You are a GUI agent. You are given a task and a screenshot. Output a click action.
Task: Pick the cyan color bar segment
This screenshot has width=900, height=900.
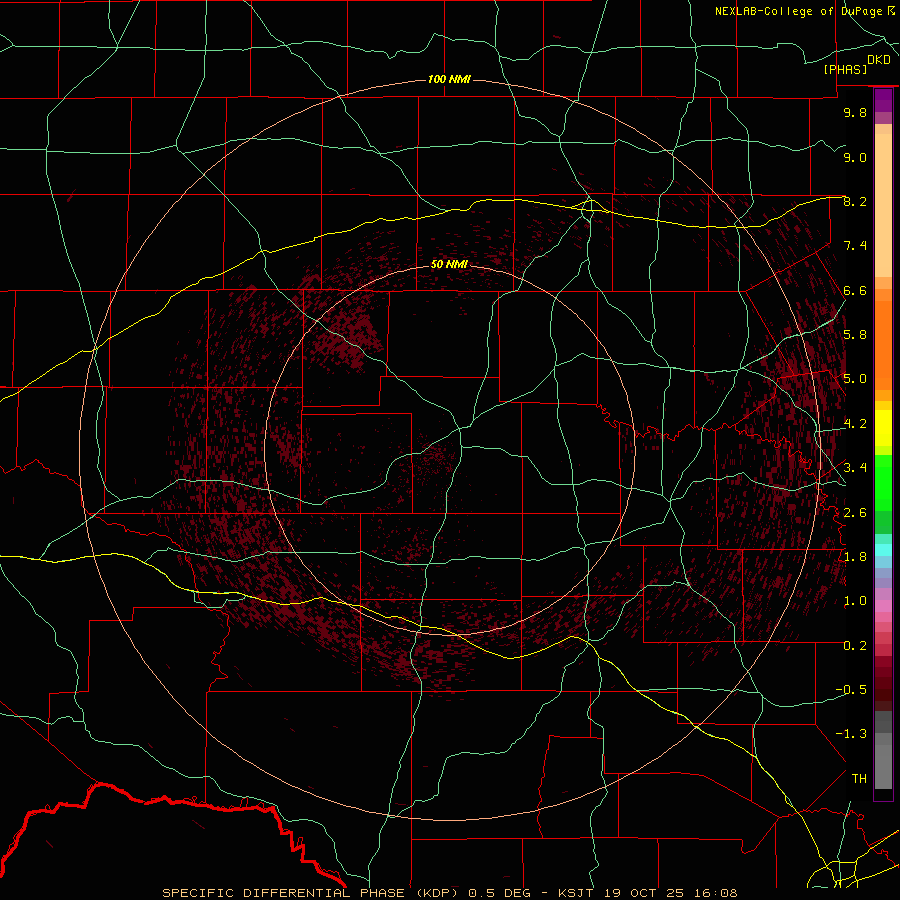tap(883, 550)
